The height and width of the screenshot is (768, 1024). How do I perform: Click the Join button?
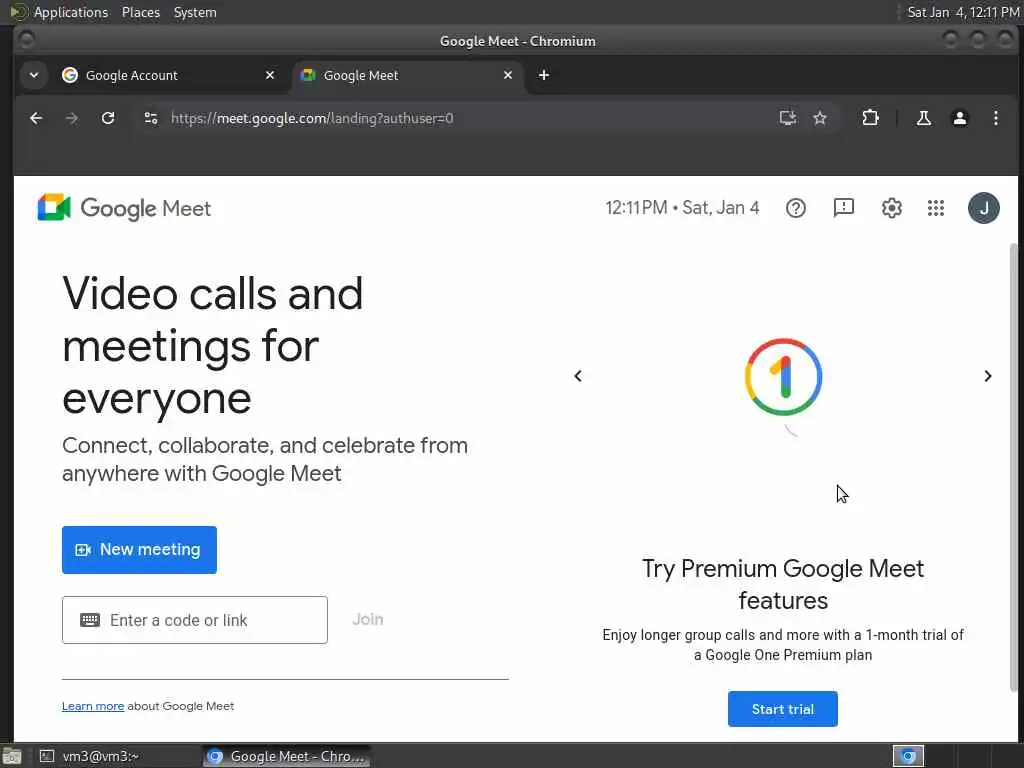[x=368, y=619]
